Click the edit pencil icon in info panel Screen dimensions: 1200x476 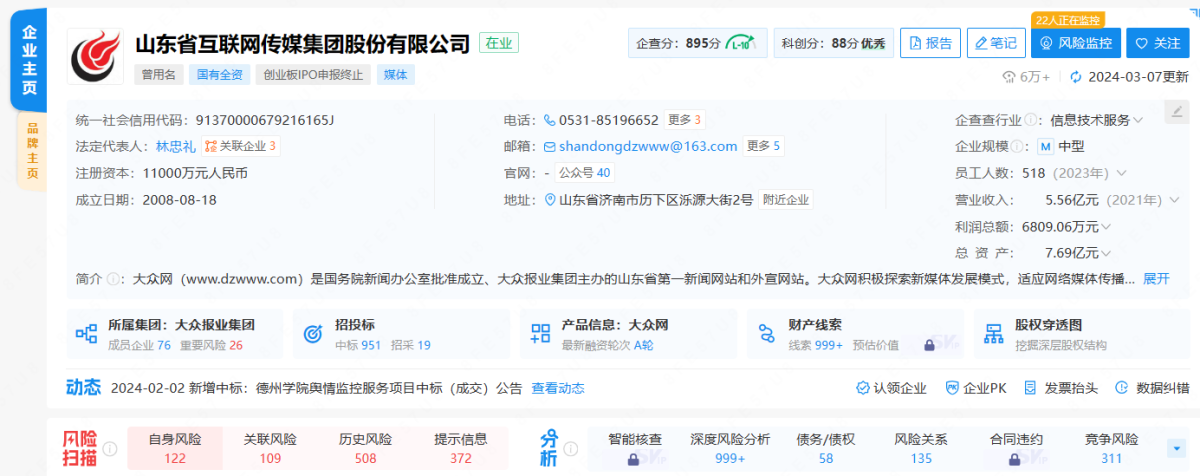[1176, 112]
